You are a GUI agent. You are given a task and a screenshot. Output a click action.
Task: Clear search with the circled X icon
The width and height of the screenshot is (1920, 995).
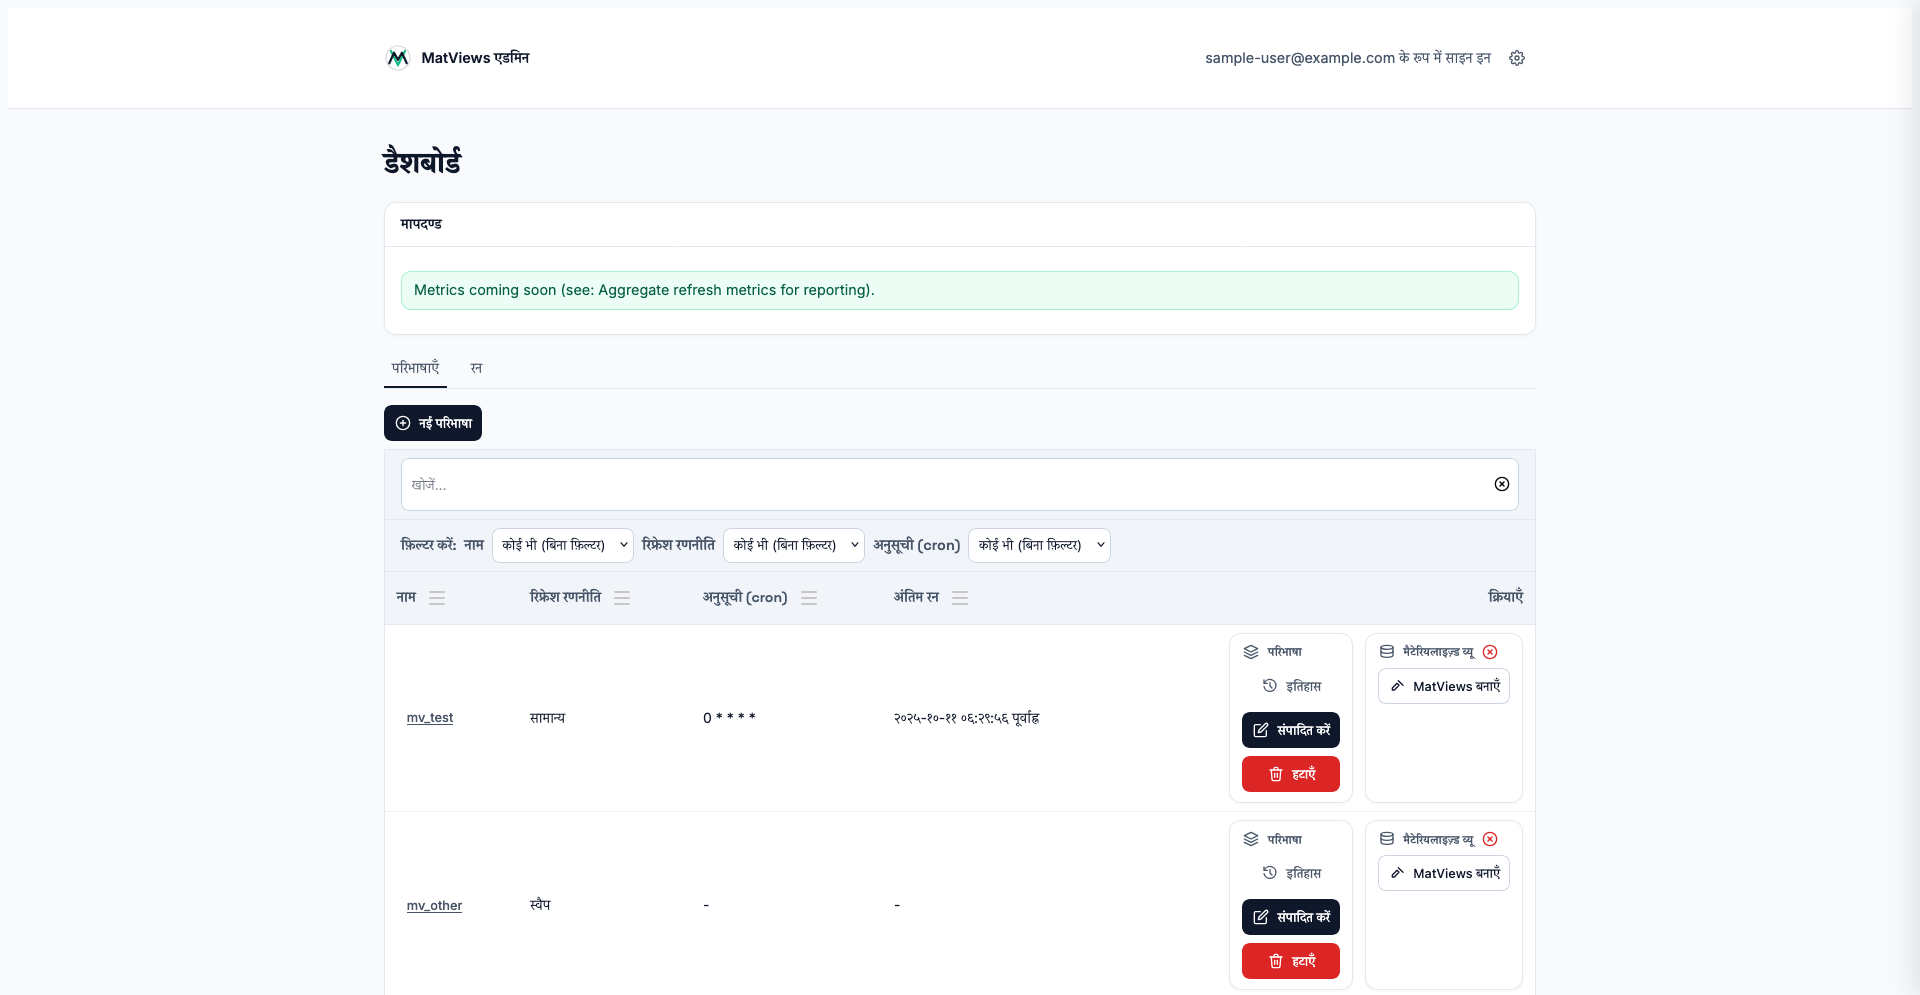(1501, 484)
